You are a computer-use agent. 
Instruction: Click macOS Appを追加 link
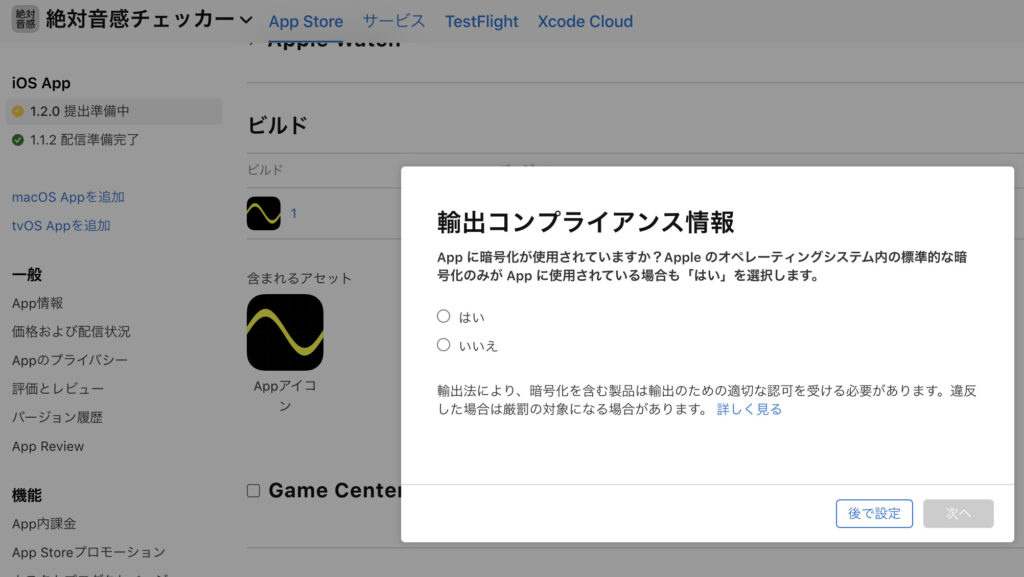click(x=68, y=196)
